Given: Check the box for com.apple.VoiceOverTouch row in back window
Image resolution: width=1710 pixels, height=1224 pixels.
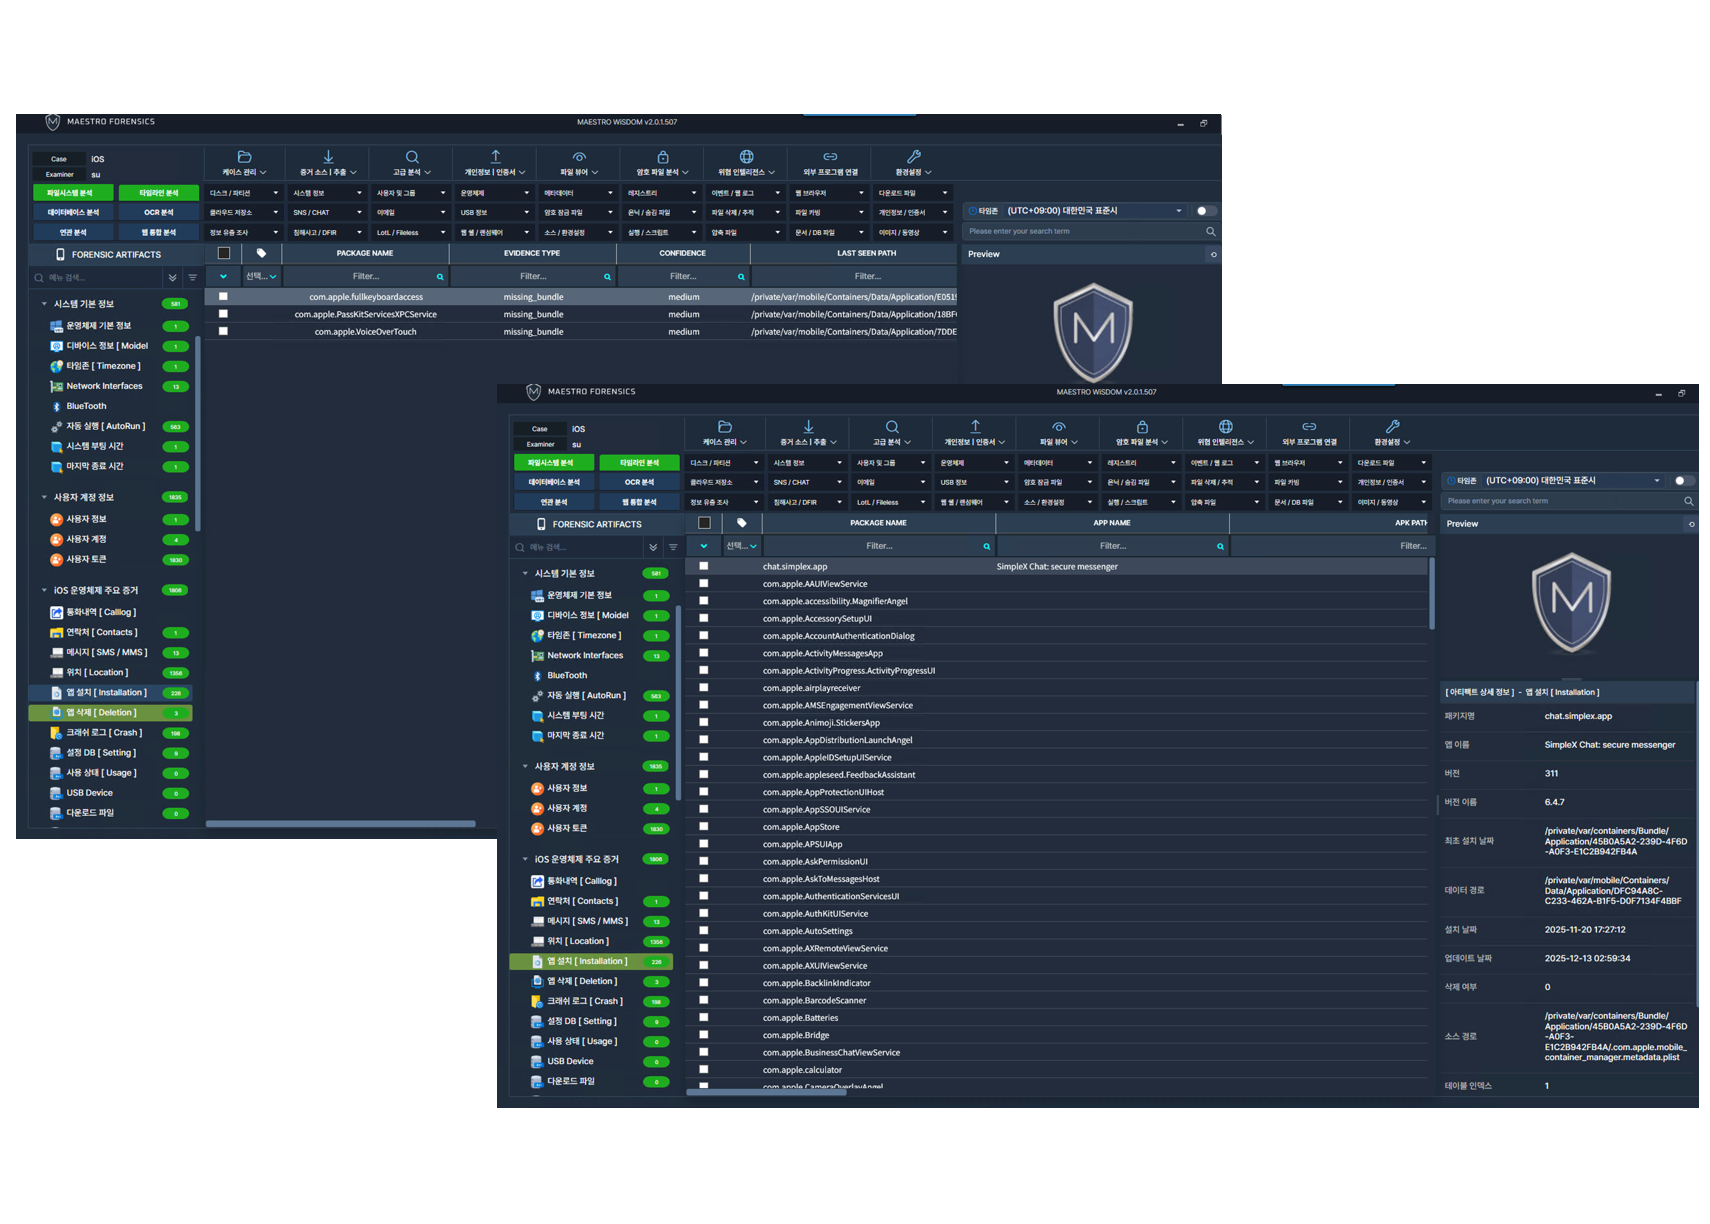Looking at the screenshot, I should [223, 331].
